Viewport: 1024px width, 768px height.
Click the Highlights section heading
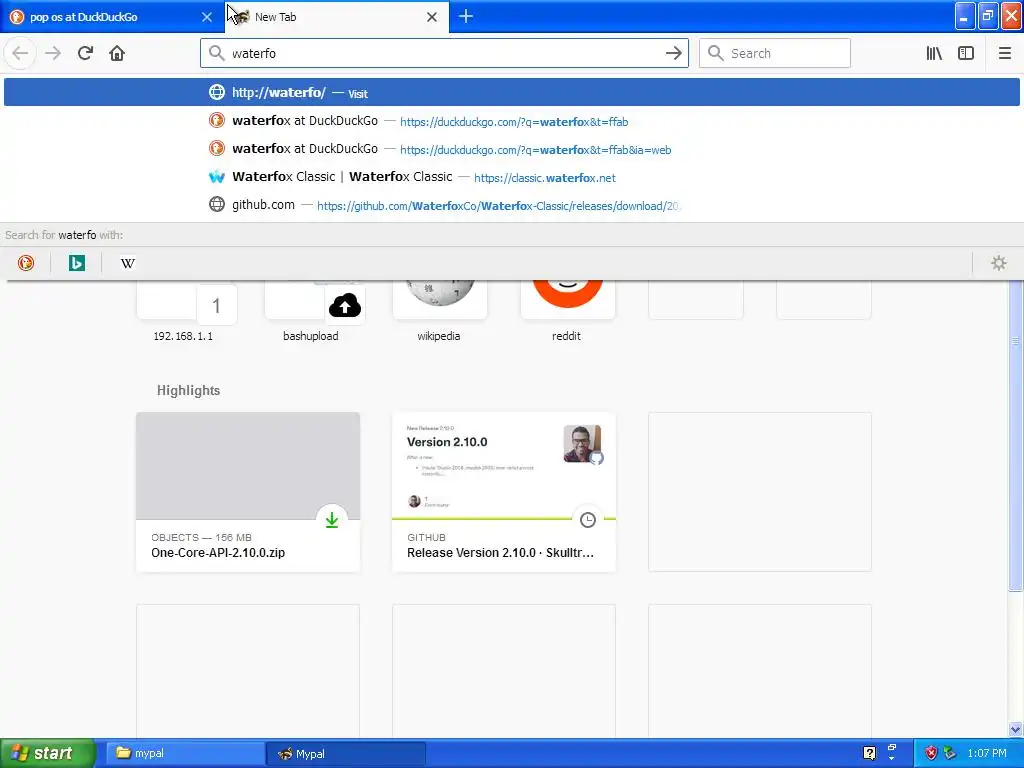coord(188,391)
